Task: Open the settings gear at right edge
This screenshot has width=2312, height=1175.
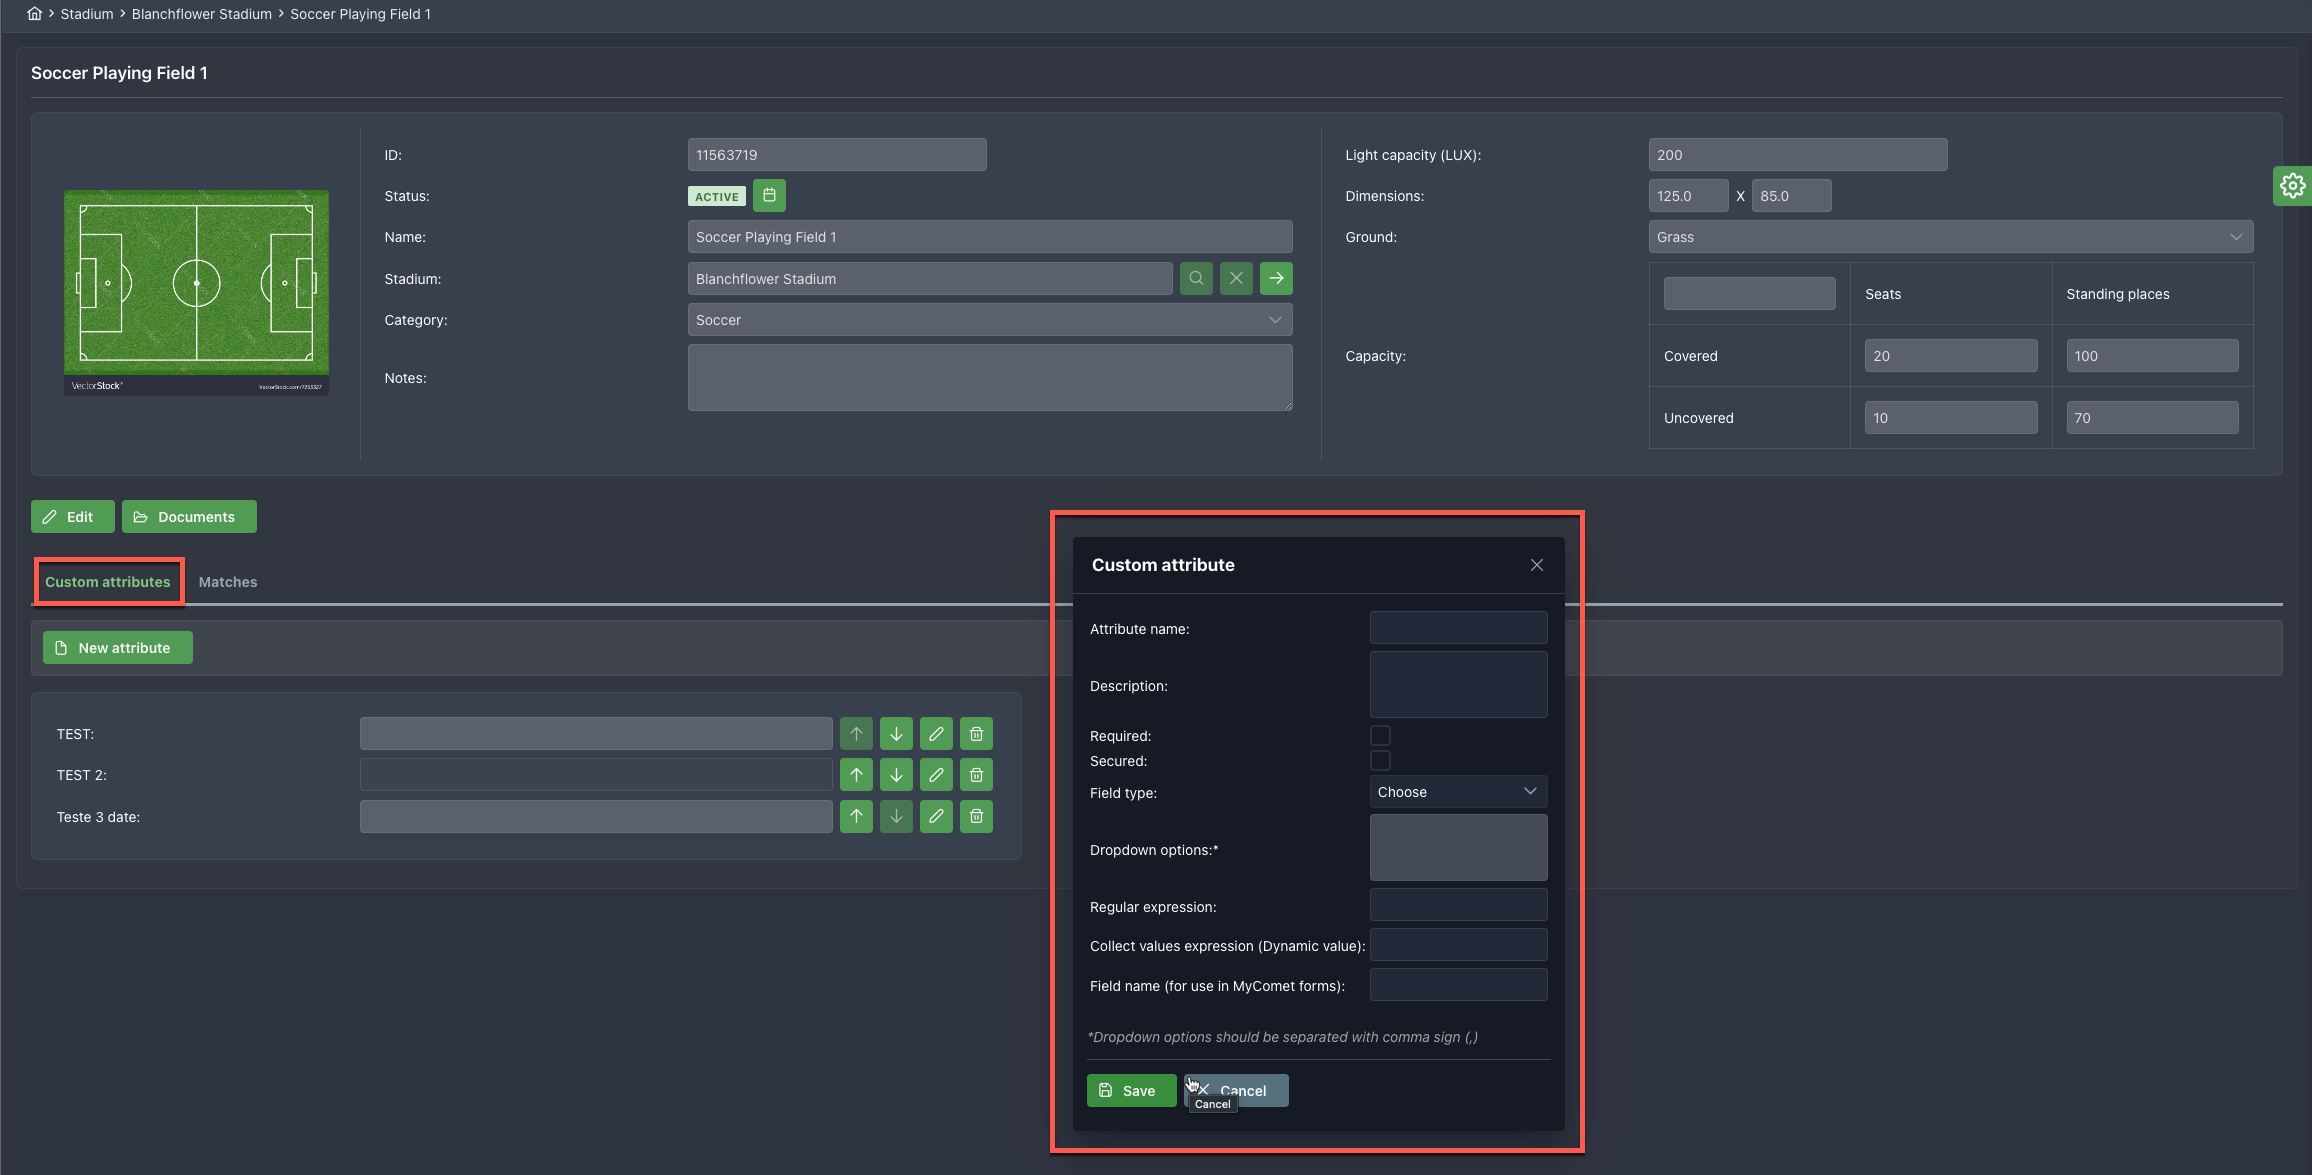Action: coord(2292,186)
